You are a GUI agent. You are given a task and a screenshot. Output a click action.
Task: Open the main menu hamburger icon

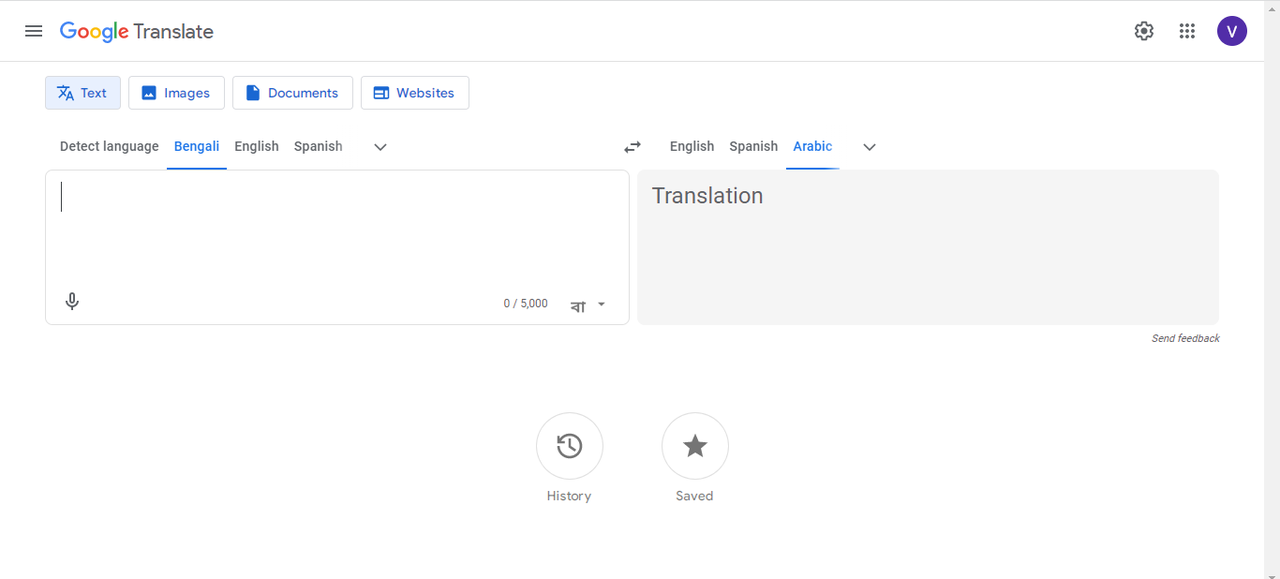tap(33, 31)
